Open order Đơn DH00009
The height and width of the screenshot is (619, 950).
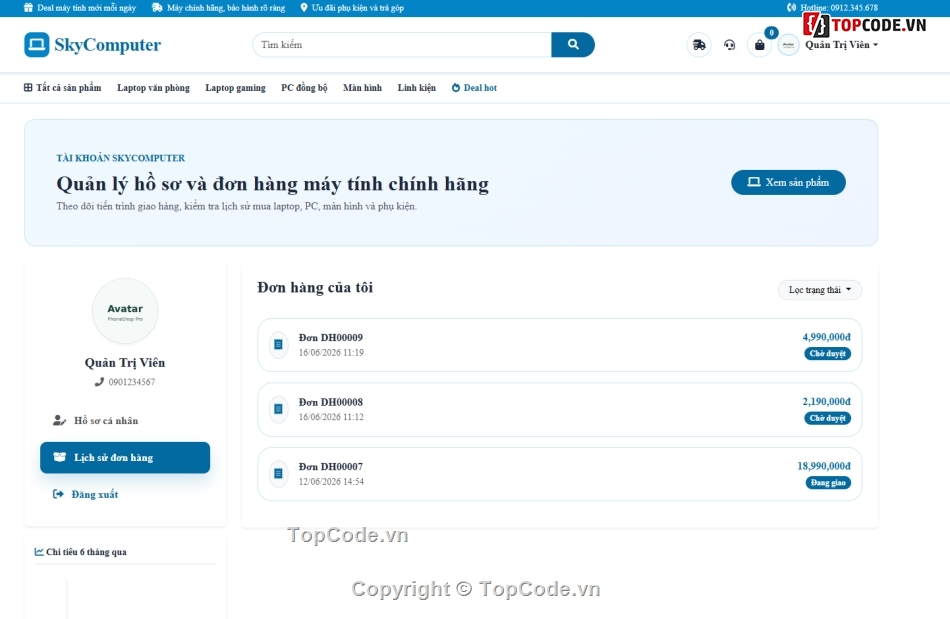(x=560, y=345)
